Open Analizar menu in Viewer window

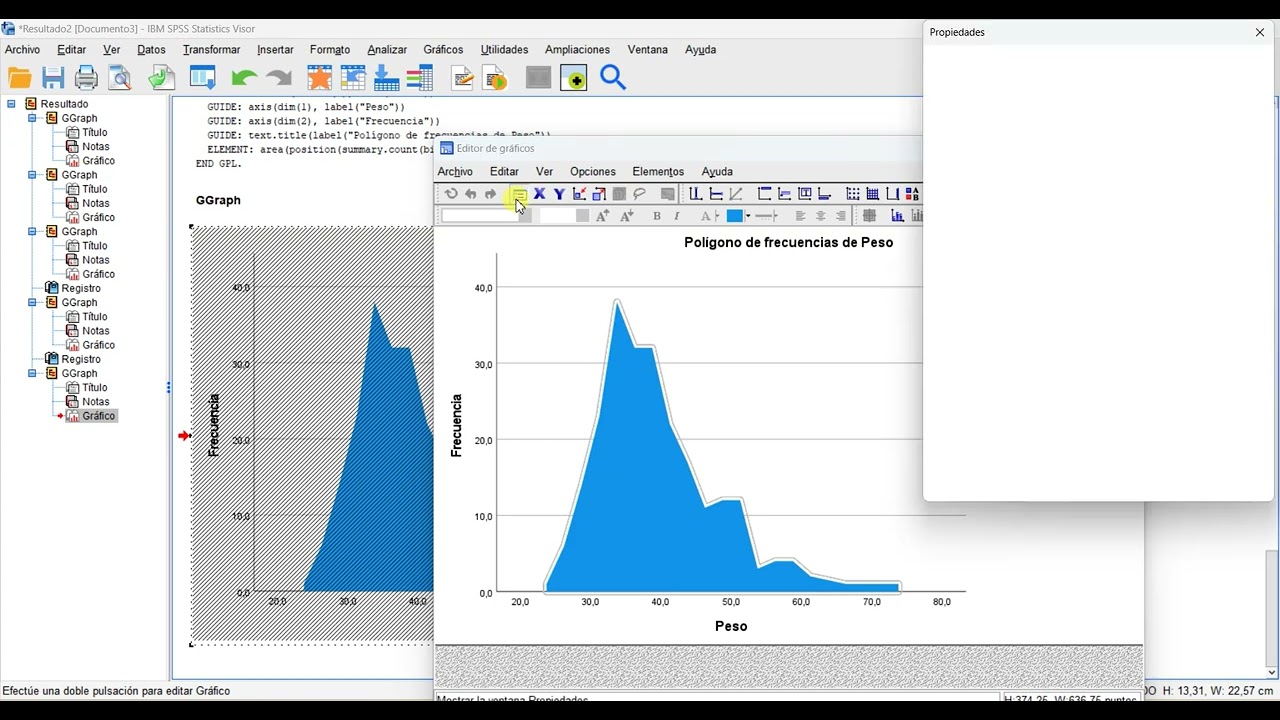pyautogui.click(x=387, y=49)
